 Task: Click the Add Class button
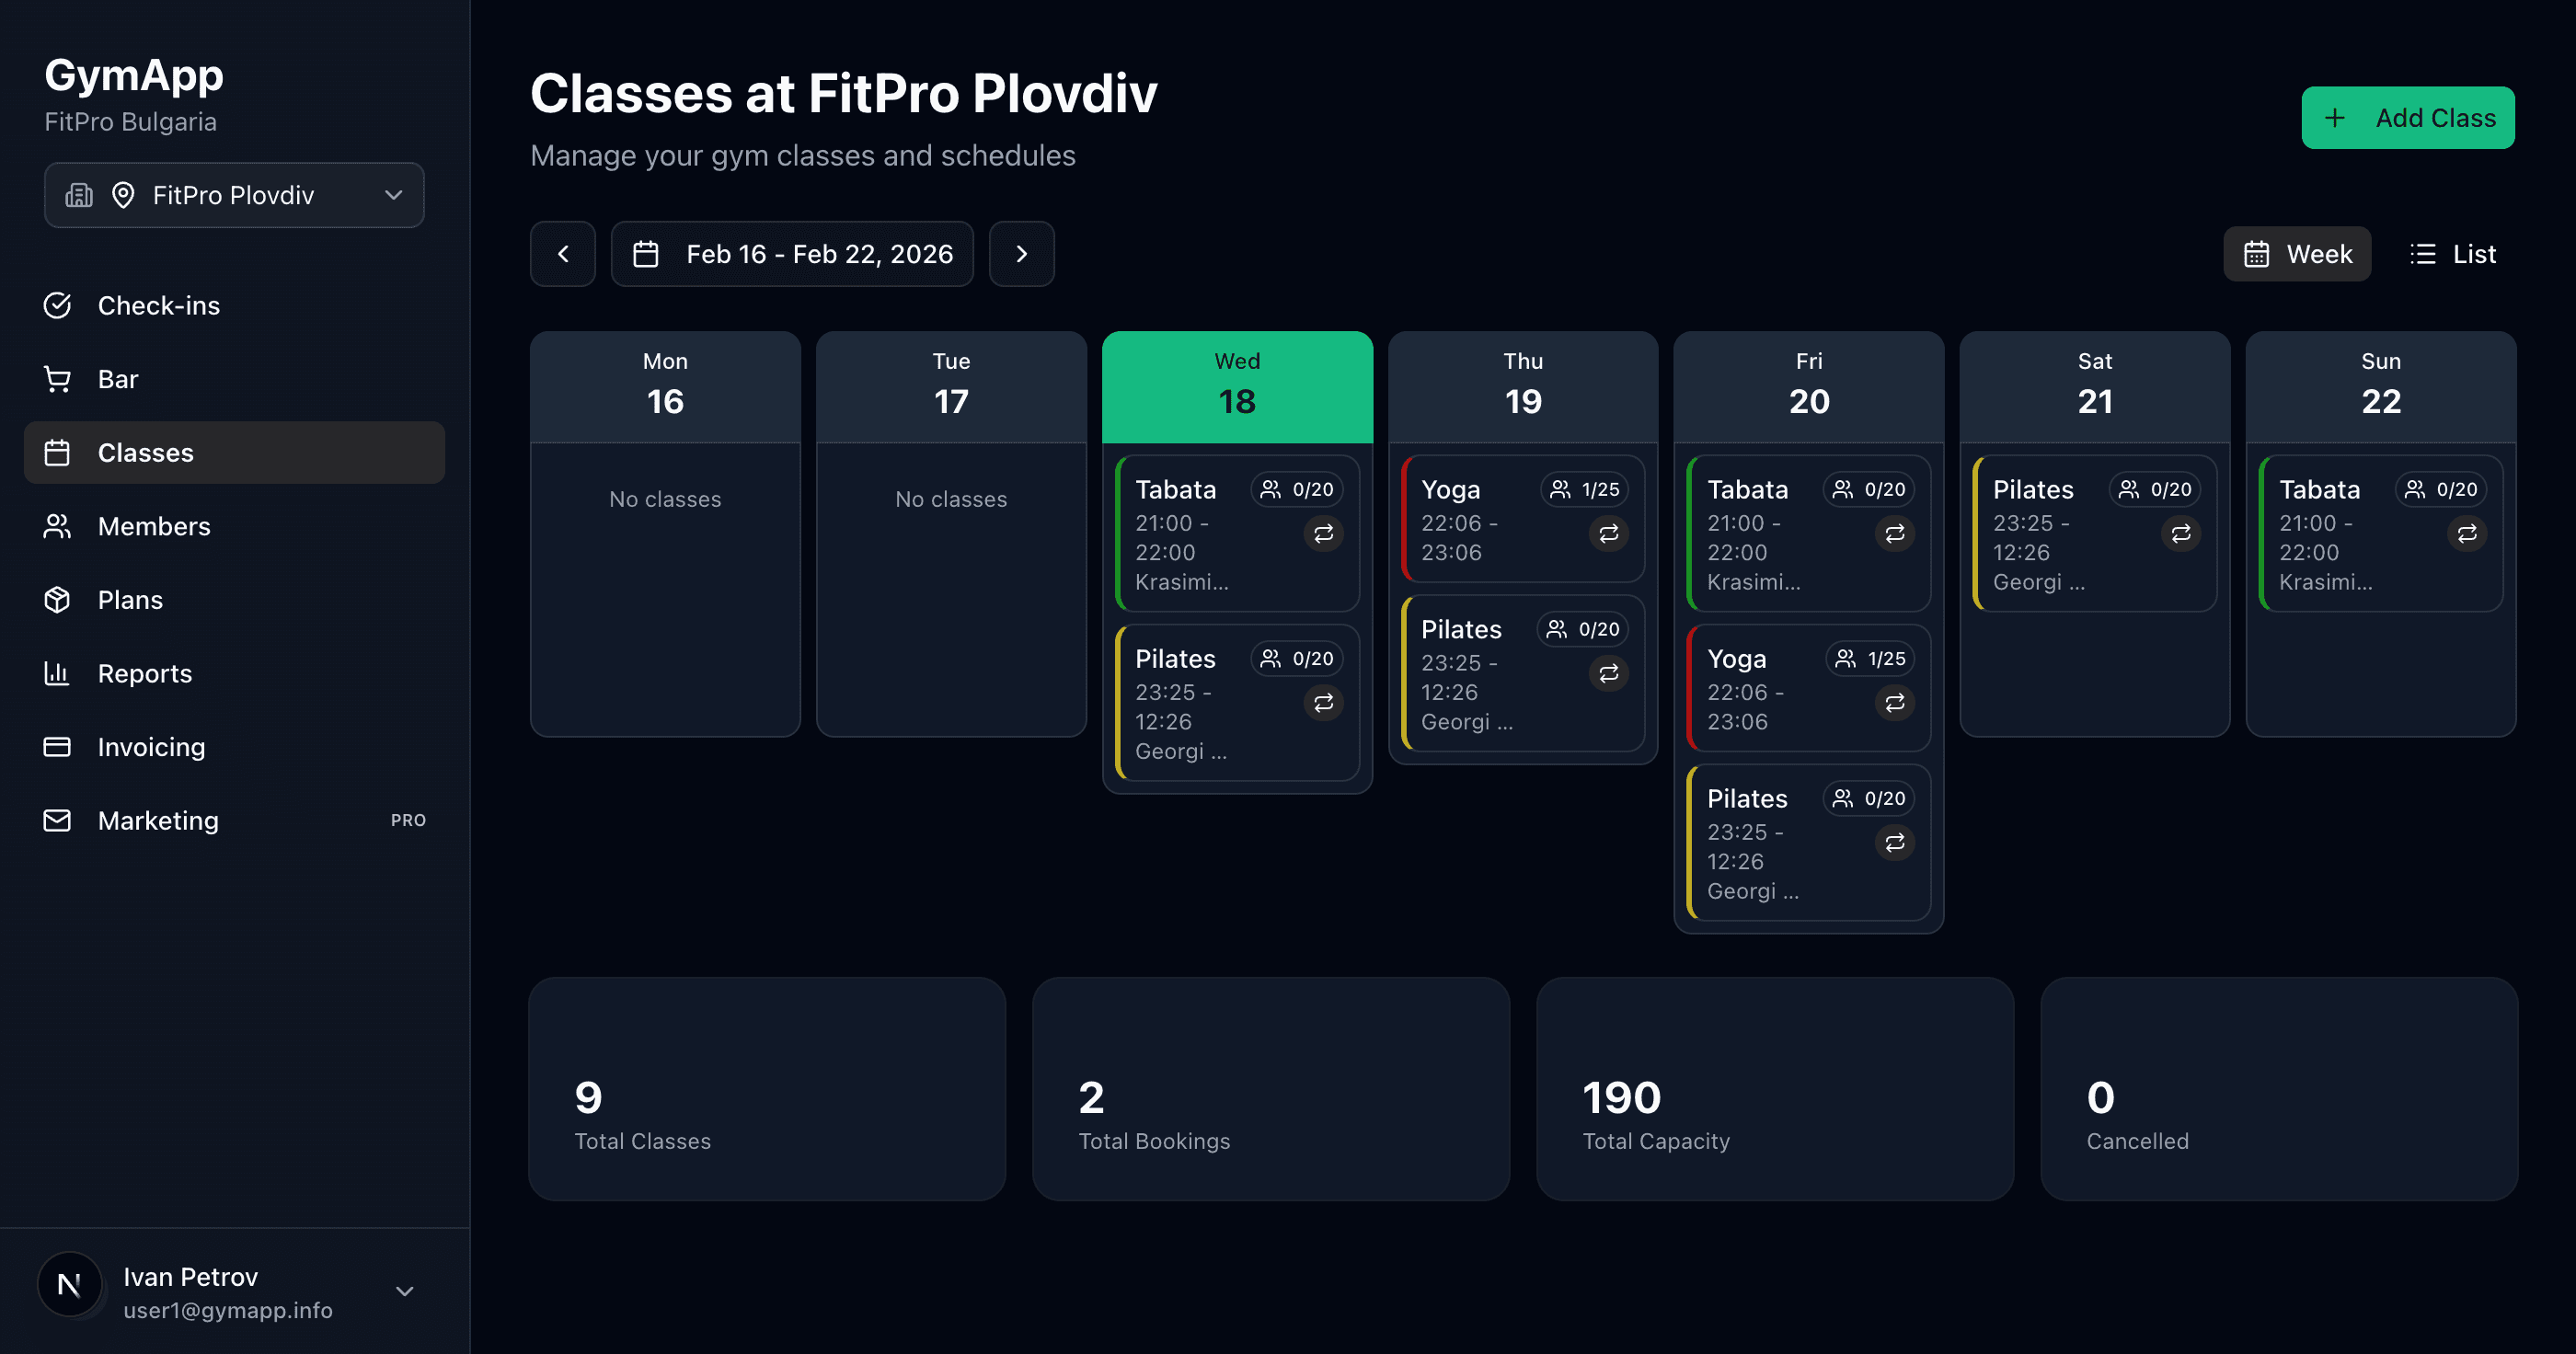[x=2407, y=117]
